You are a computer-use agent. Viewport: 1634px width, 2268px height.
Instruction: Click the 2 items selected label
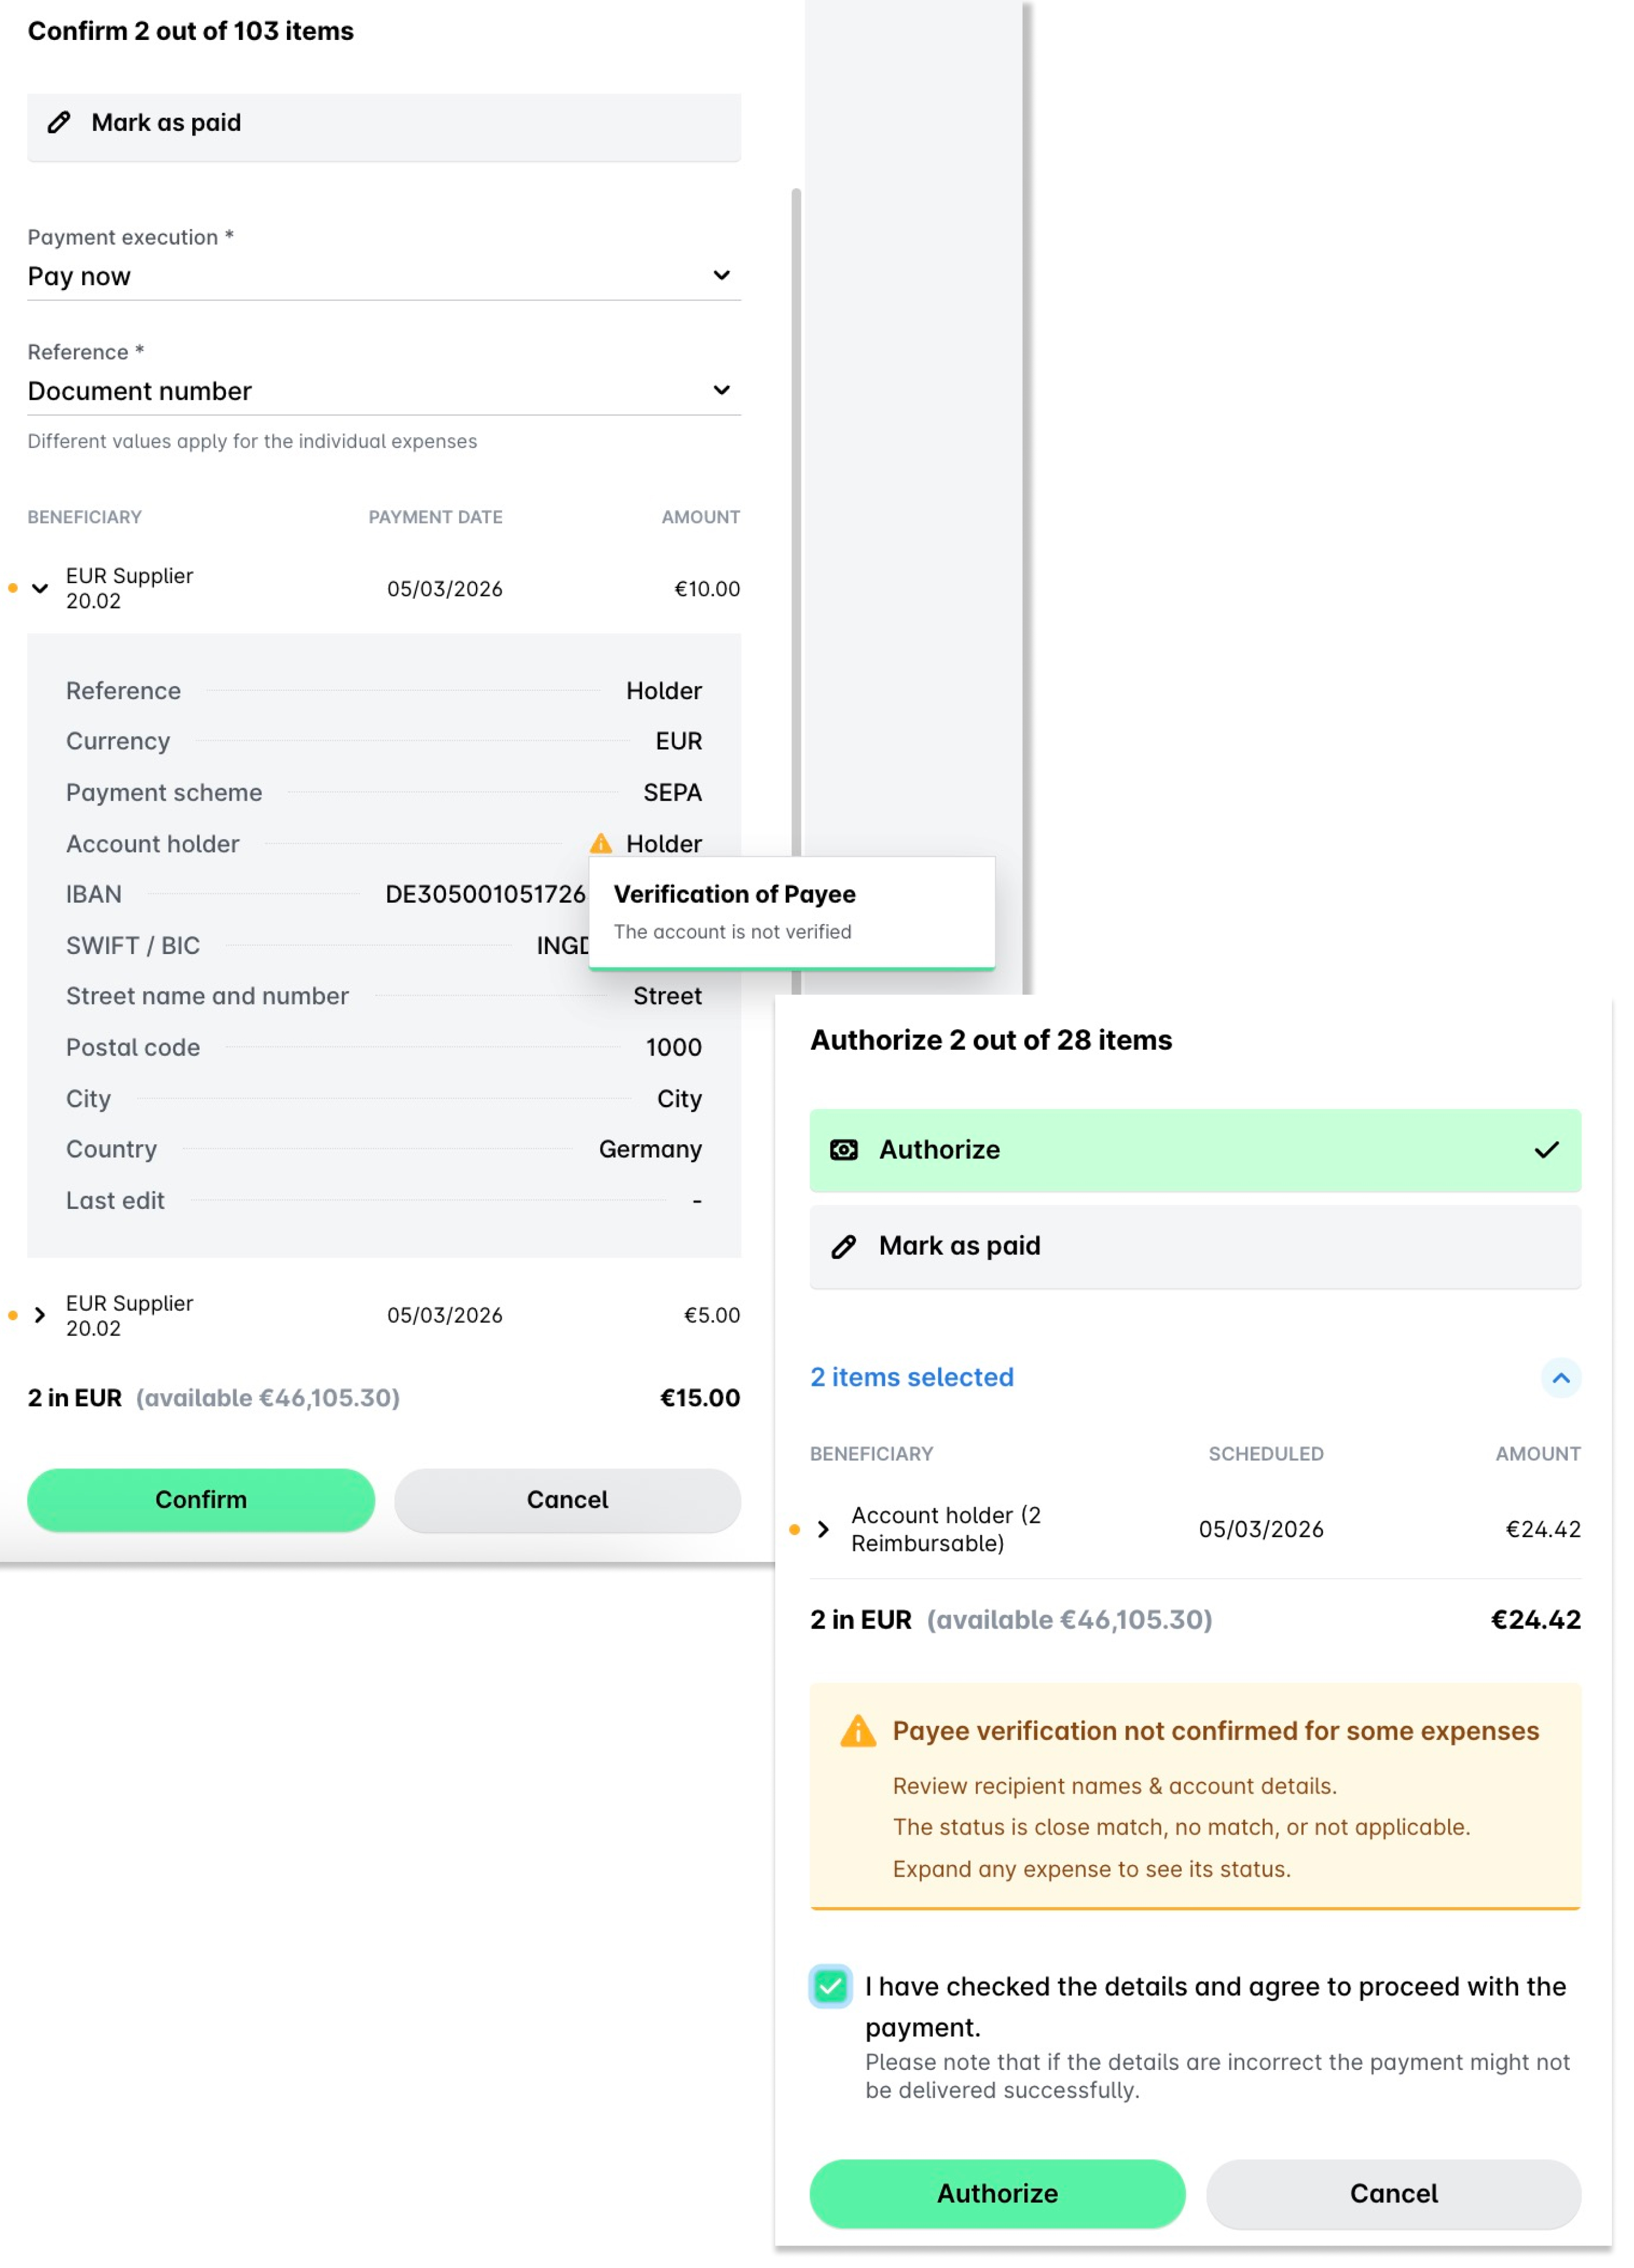coord(911,1378)
